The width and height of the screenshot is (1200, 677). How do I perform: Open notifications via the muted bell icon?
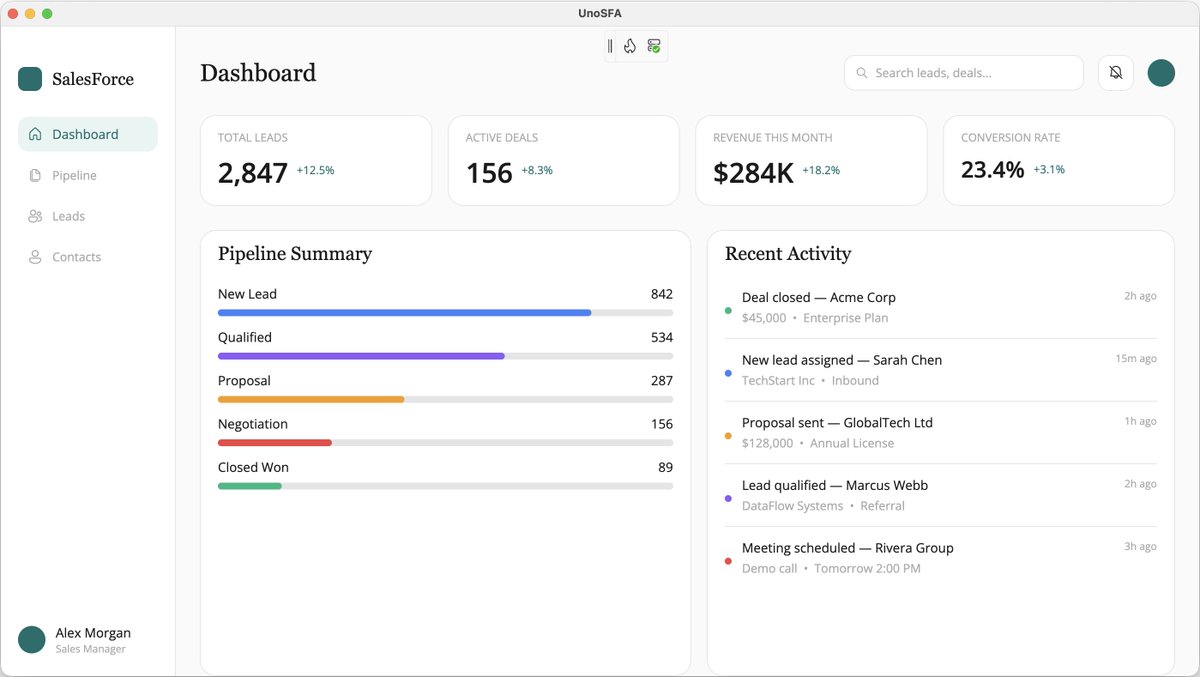(x=1116, y=73)
